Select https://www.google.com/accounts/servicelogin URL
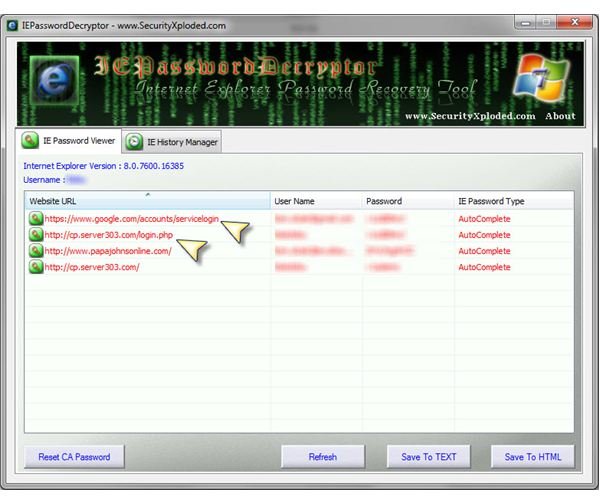 pos(132,219)
